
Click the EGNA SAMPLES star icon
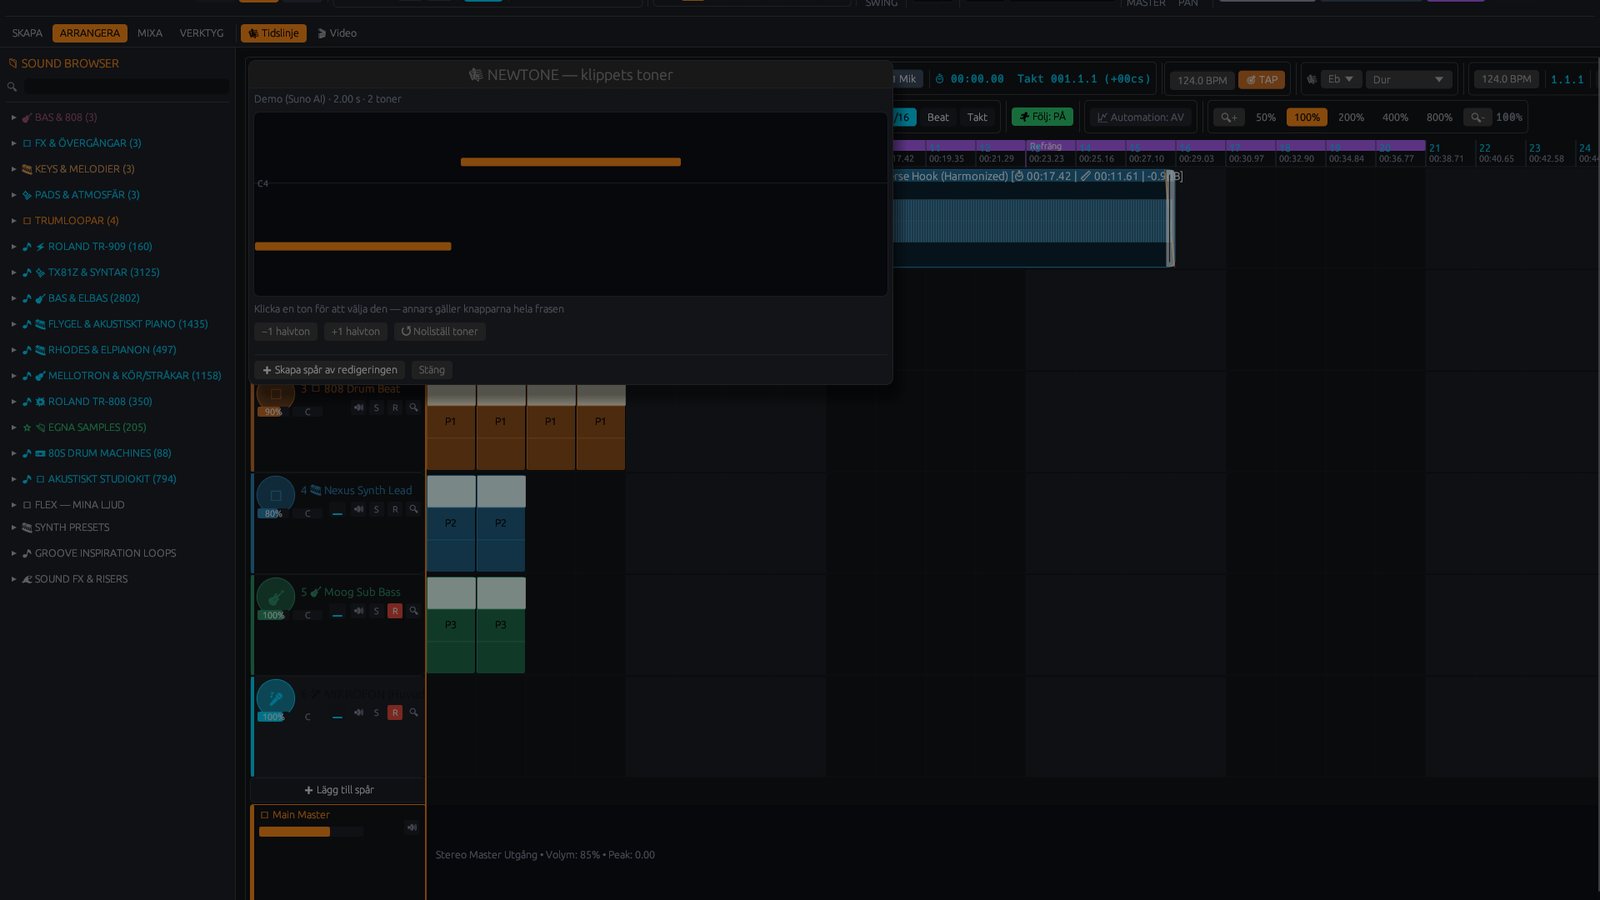[x=27, y=427]
